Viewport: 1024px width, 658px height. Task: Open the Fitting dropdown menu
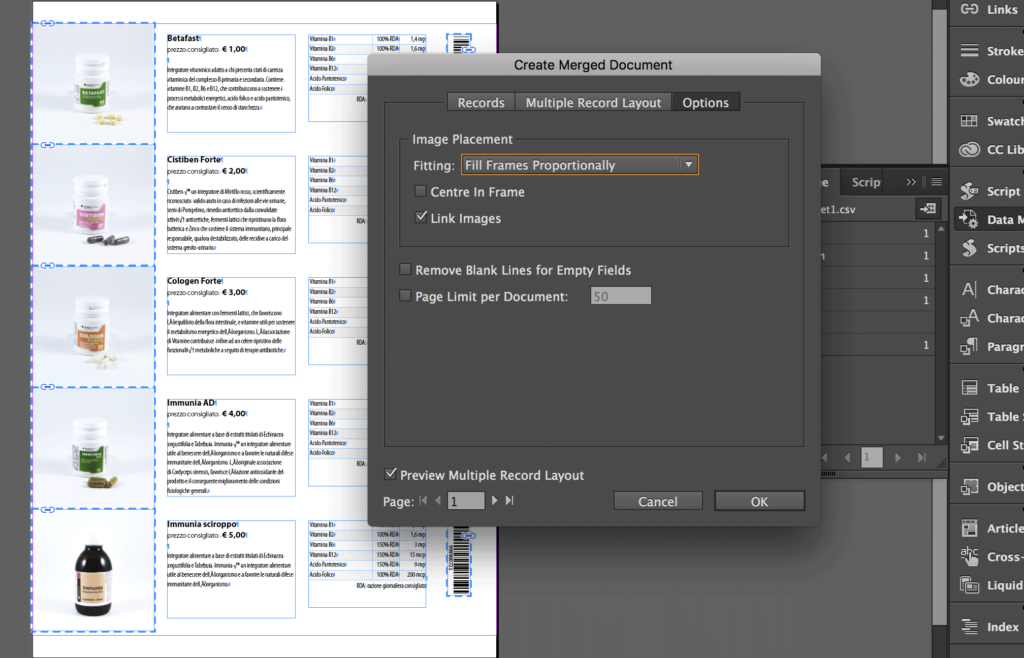point(580,164)
